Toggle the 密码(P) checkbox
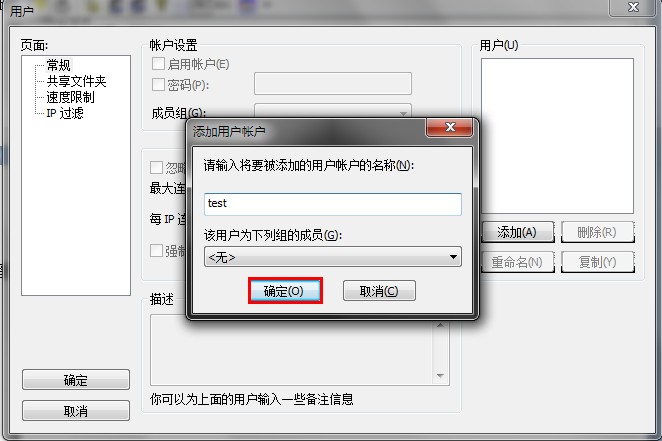Image resolution: width=662 pixels, height=441 pixels. click(x=158, y=84)
